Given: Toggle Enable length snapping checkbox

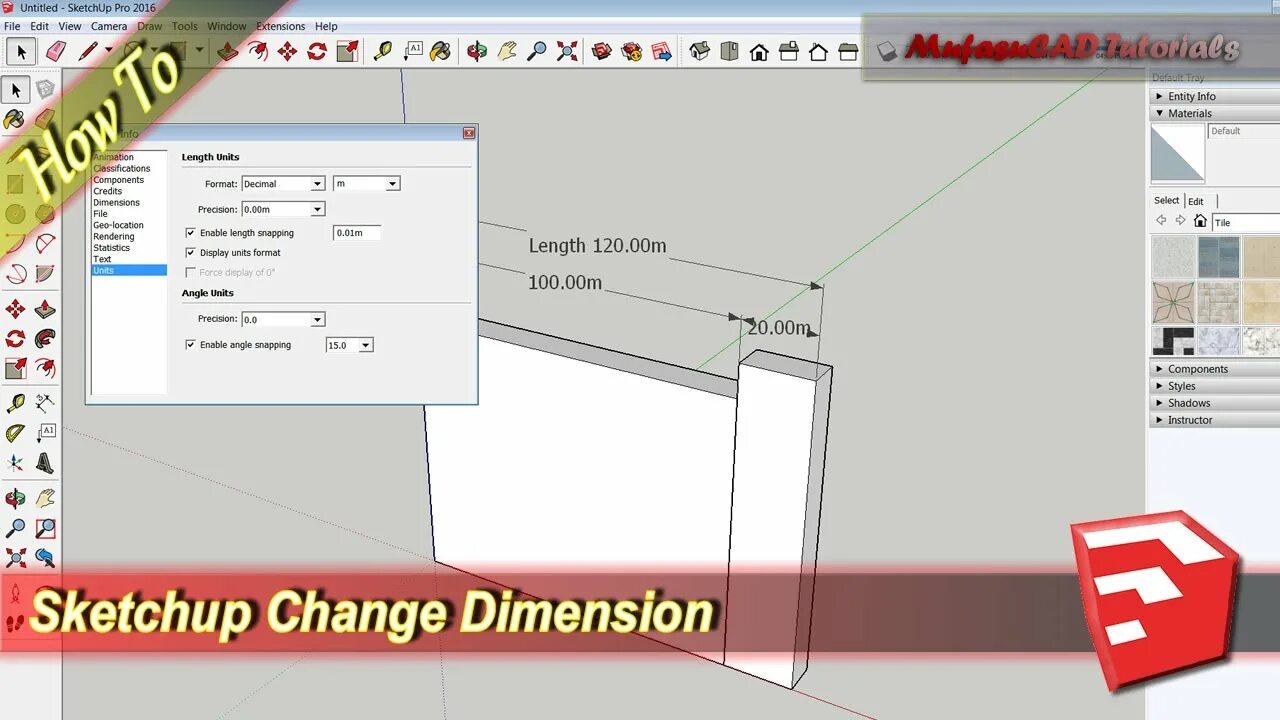Looking at the screenshot, I should click(191, 233).
